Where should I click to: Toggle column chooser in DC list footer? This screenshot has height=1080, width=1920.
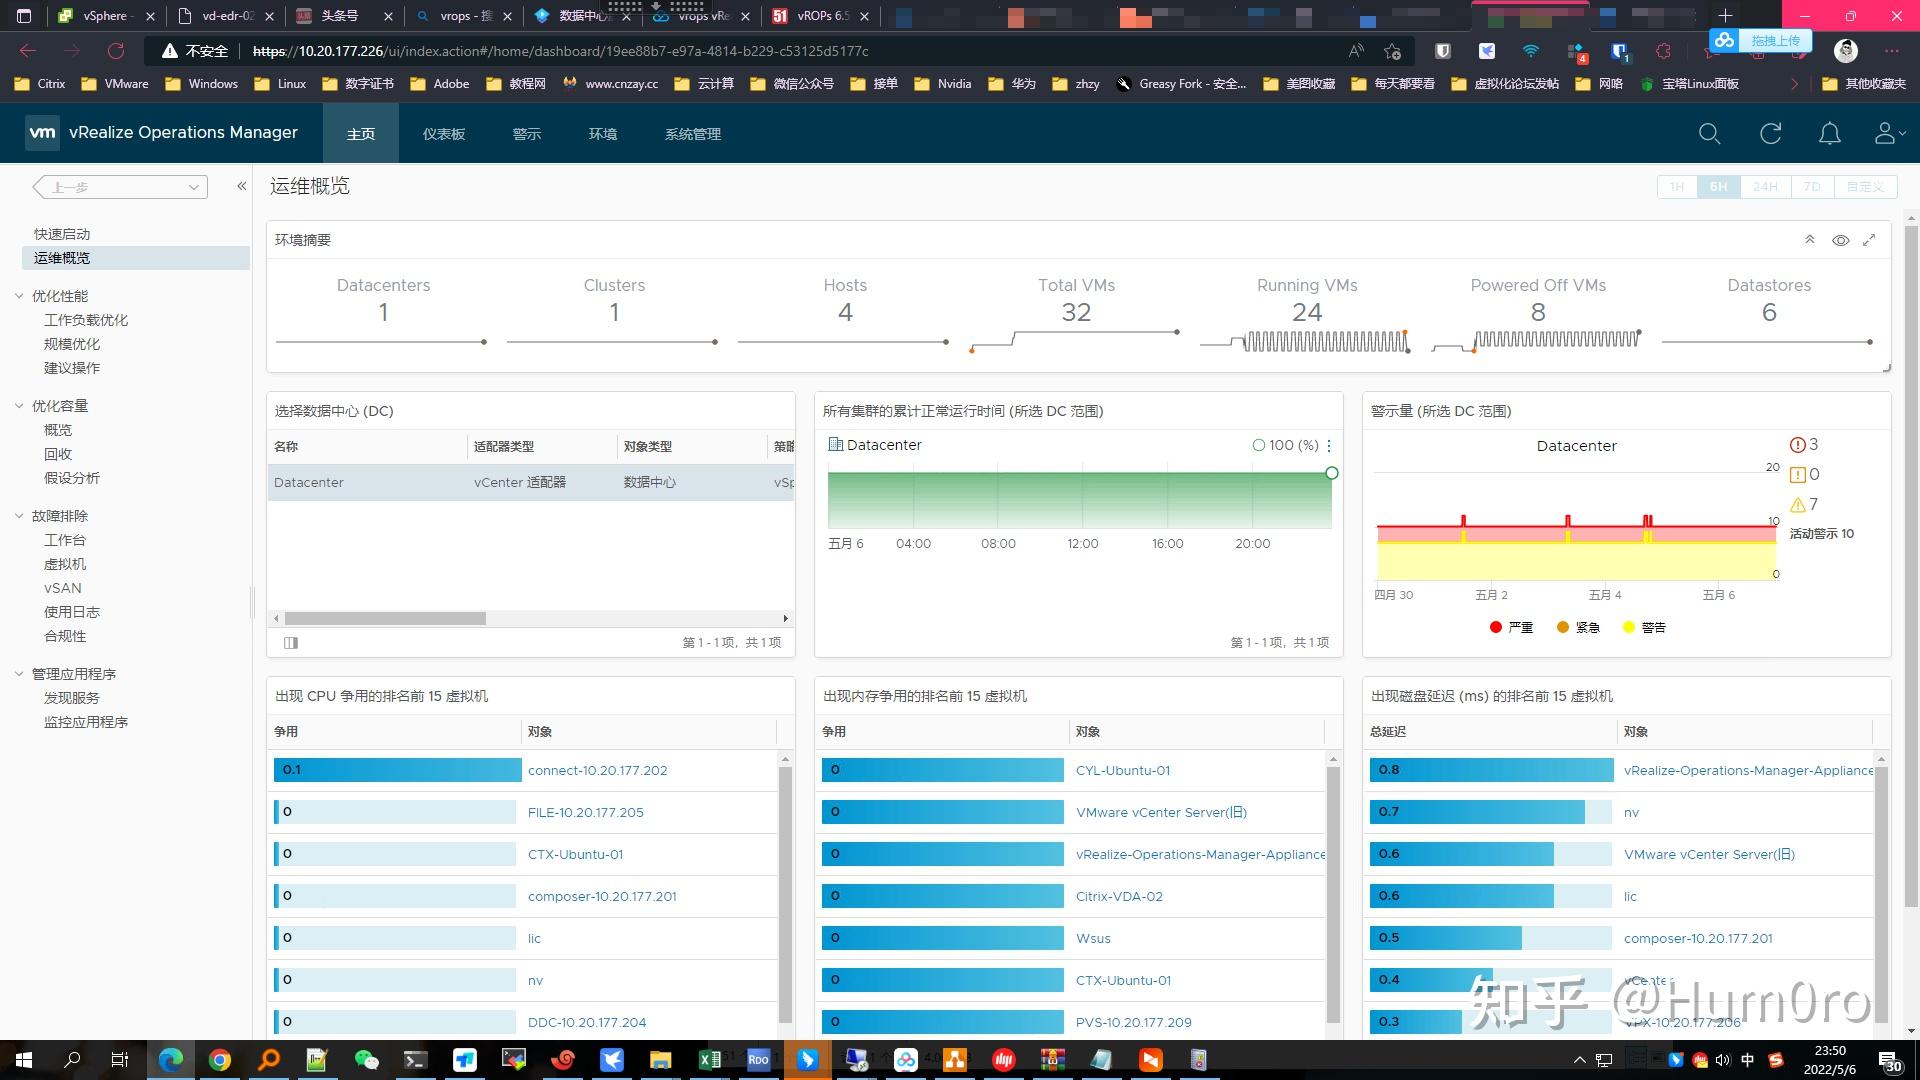[291, 643]
